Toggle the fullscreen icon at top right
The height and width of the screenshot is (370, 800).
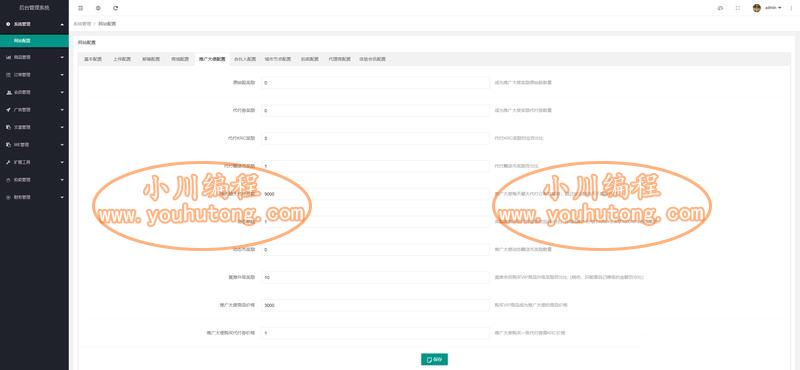click(x=738, y=8)
